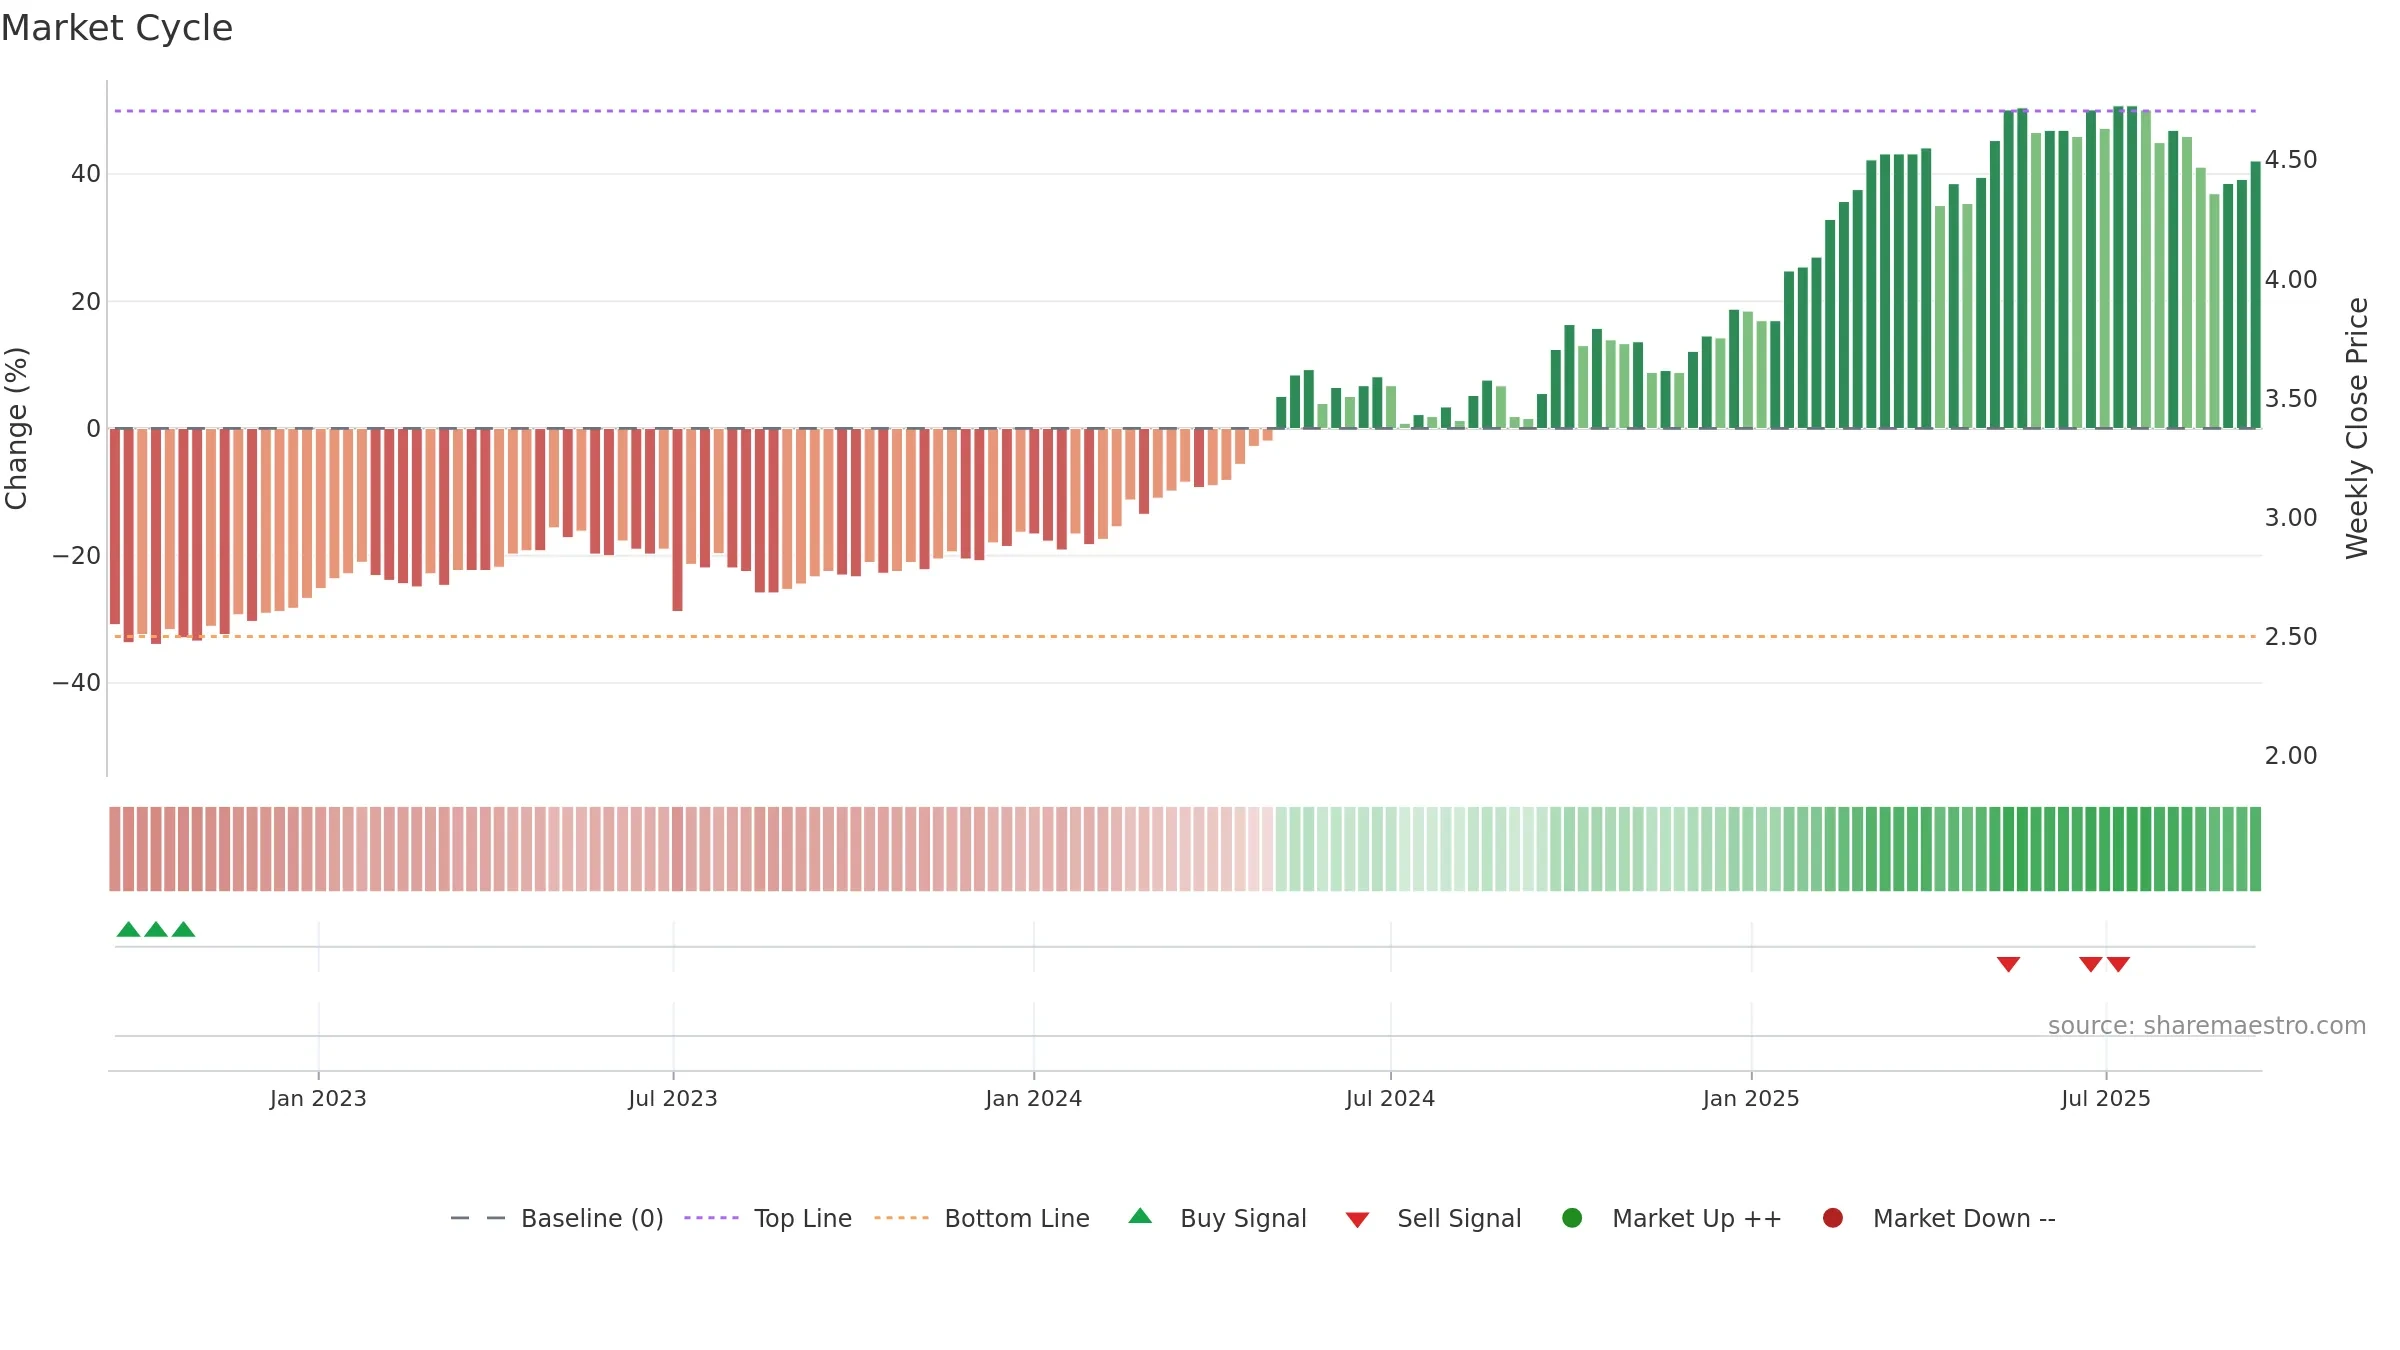2400x1350 pixels.
Task: Click the source: sharemaestro.com text
Action: point(2207,1026)
